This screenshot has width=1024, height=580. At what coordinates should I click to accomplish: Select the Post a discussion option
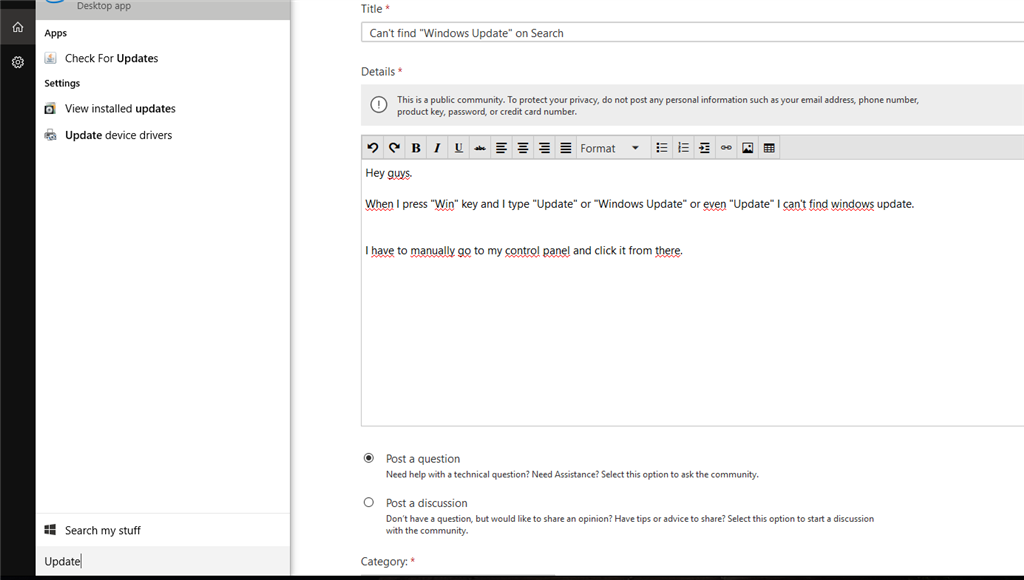click(x=369, y=502)
